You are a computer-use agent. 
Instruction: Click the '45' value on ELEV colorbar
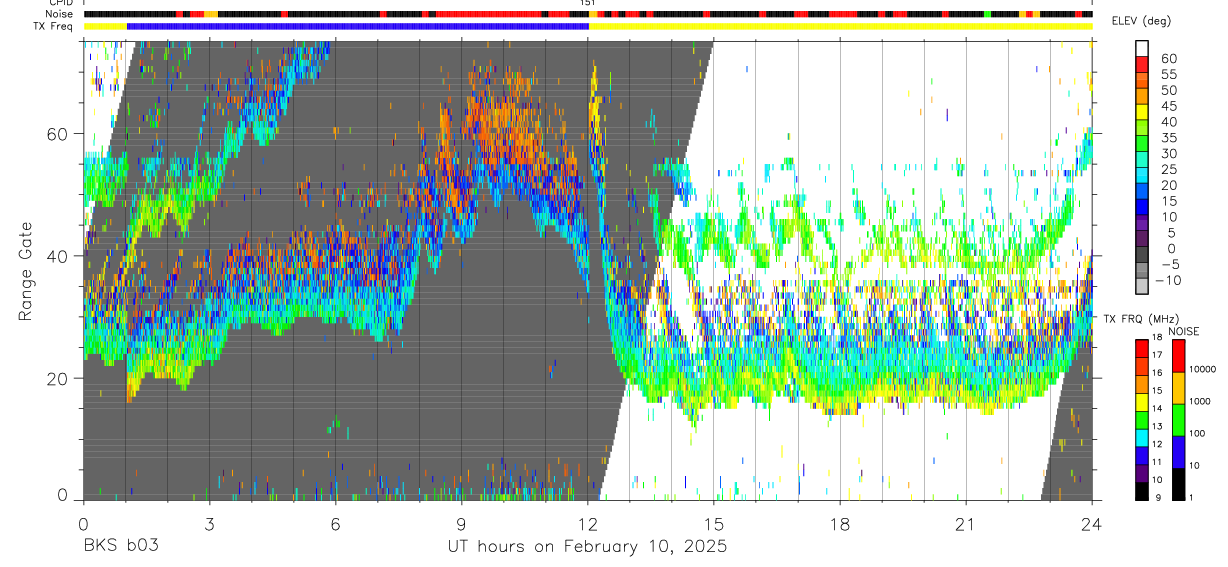pos(1167,106)
